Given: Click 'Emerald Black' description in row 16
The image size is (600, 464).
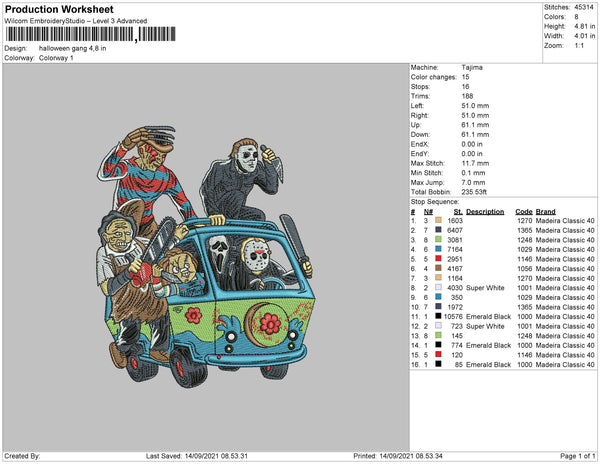Looking at the screenshot, I should point(488,365).
